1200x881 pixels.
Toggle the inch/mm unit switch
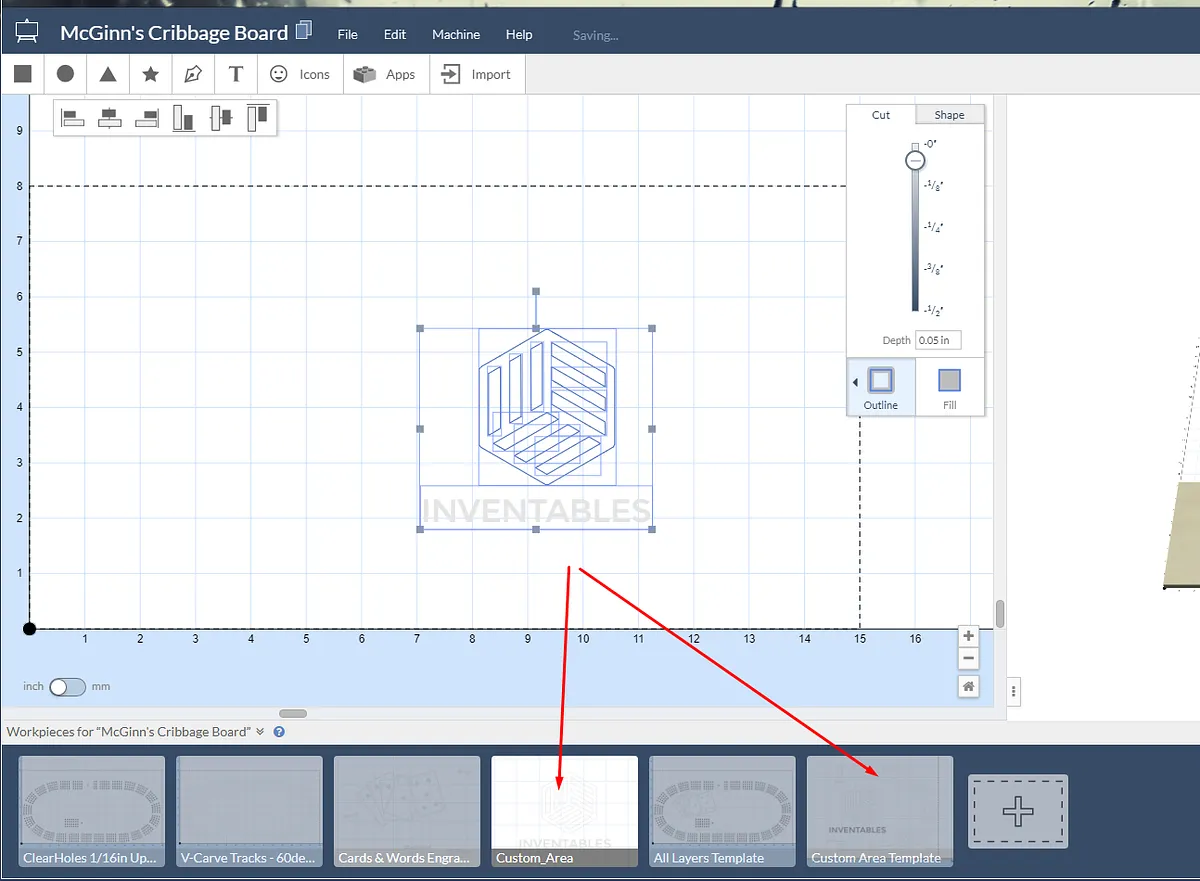tap(67, 687)
